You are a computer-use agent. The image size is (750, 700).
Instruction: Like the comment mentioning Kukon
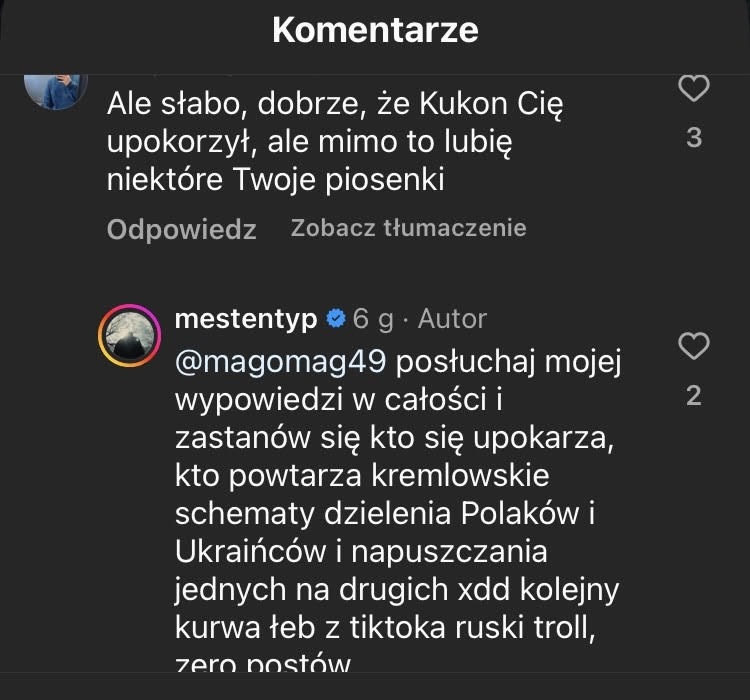[693, 89]
